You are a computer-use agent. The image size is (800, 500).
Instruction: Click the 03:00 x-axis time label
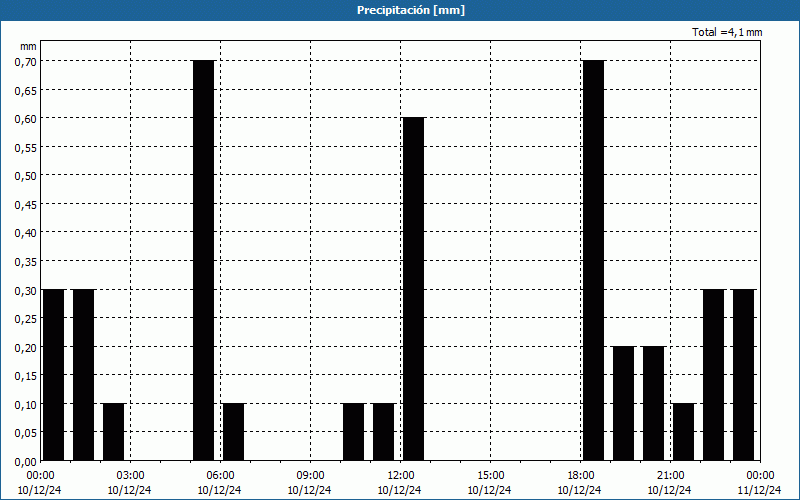130,476
